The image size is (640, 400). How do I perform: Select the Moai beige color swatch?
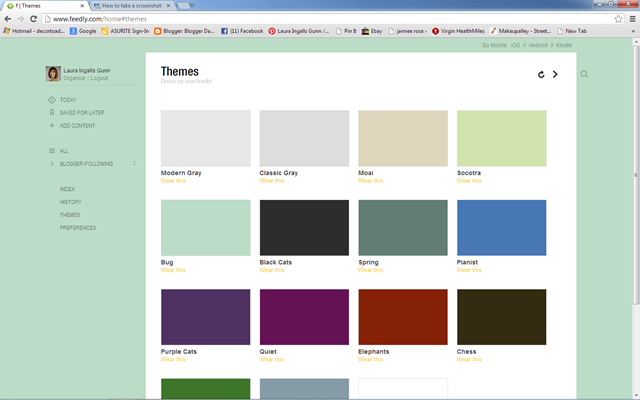(403, 138)
